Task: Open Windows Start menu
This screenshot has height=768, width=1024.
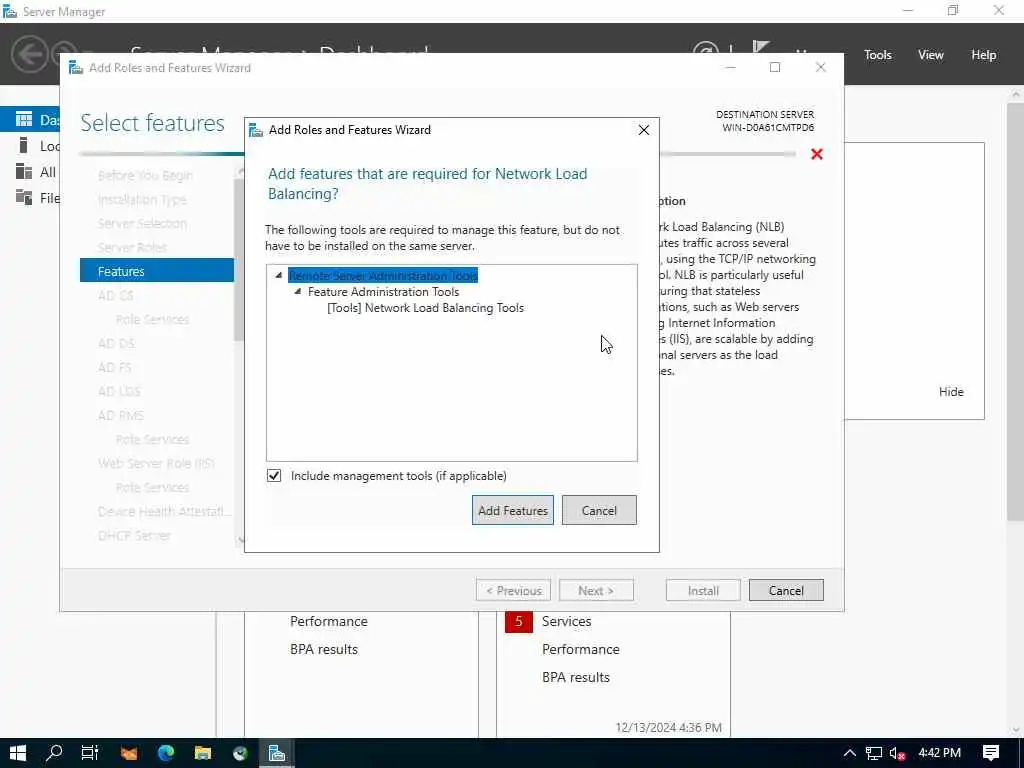Action: coord(18,753)
